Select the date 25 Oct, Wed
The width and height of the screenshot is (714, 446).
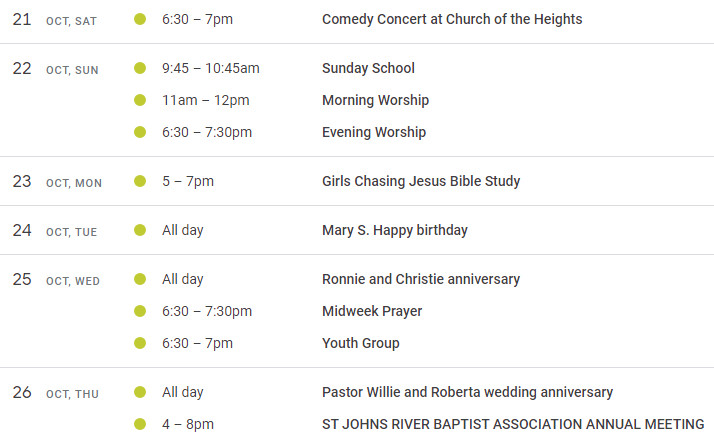click(x=56, y=280)
